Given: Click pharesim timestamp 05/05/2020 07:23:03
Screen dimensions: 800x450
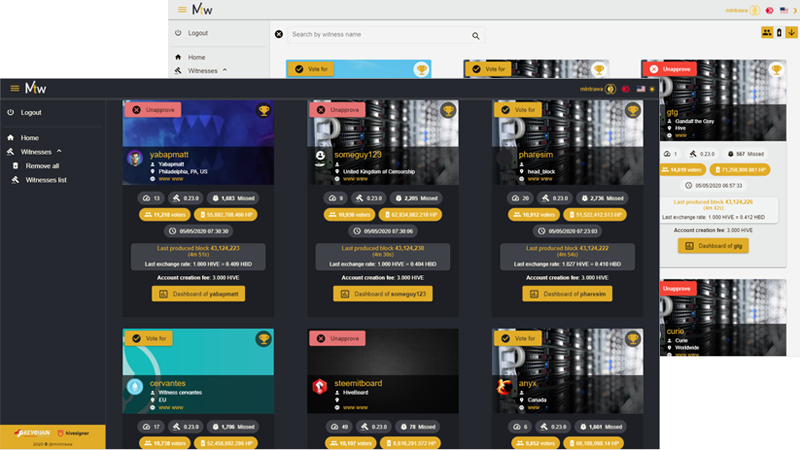Looking at the screenshot, I should (567, 231).
